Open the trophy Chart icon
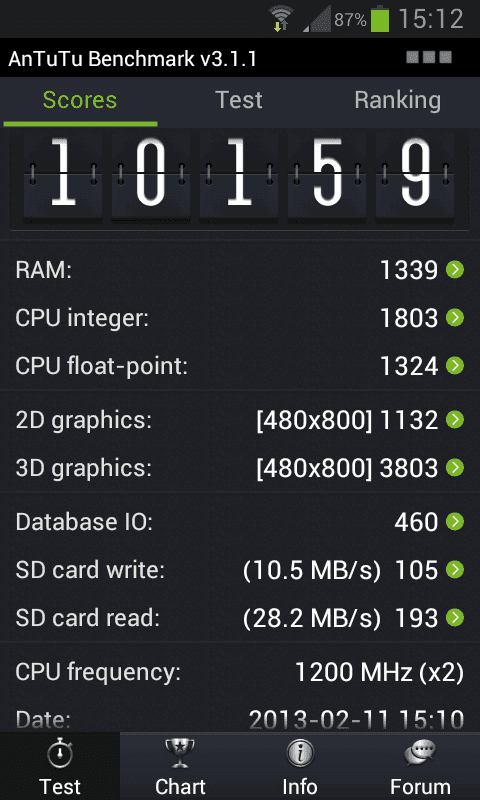The width and height of the screenshot is (480, 800). tap(180, 754)
